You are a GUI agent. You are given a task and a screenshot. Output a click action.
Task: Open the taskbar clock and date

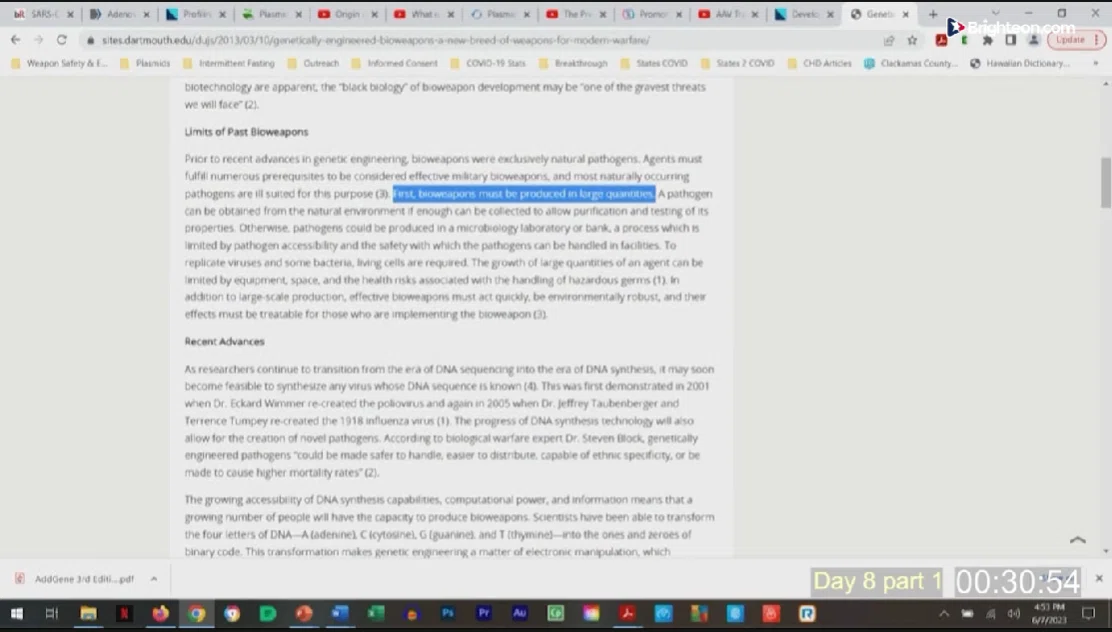(x=1050, y=614)
